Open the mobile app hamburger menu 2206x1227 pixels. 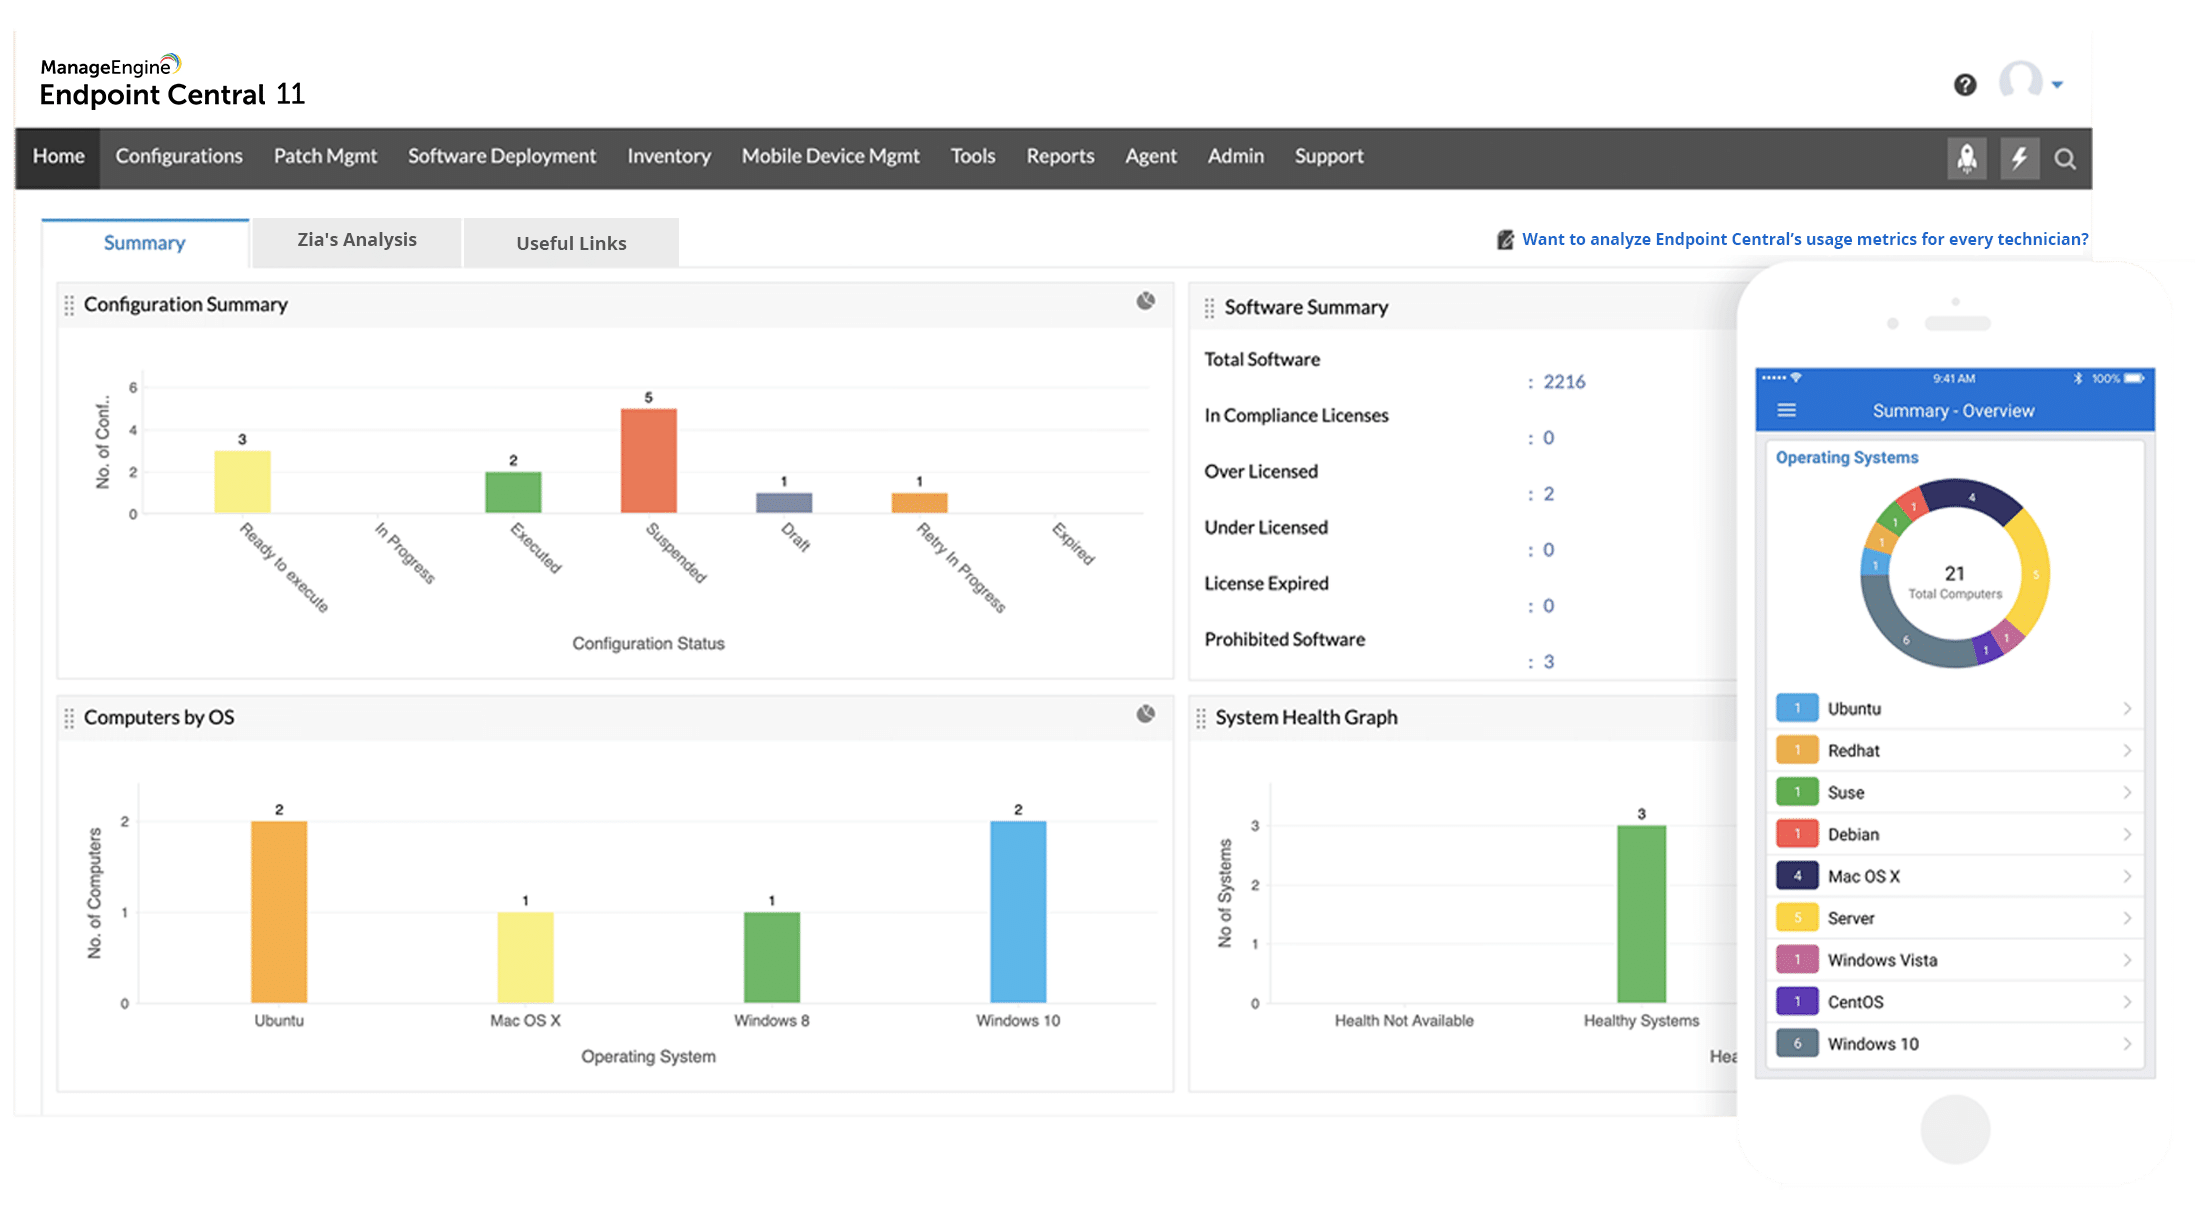1787,411
